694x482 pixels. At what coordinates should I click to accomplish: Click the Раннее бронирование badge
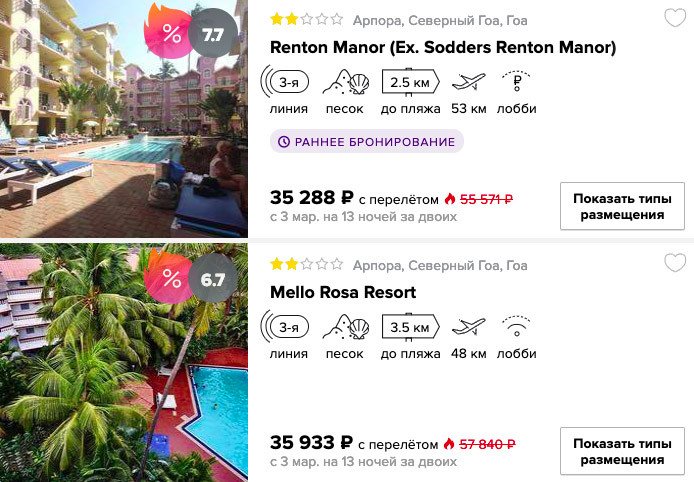coord(367,142)
